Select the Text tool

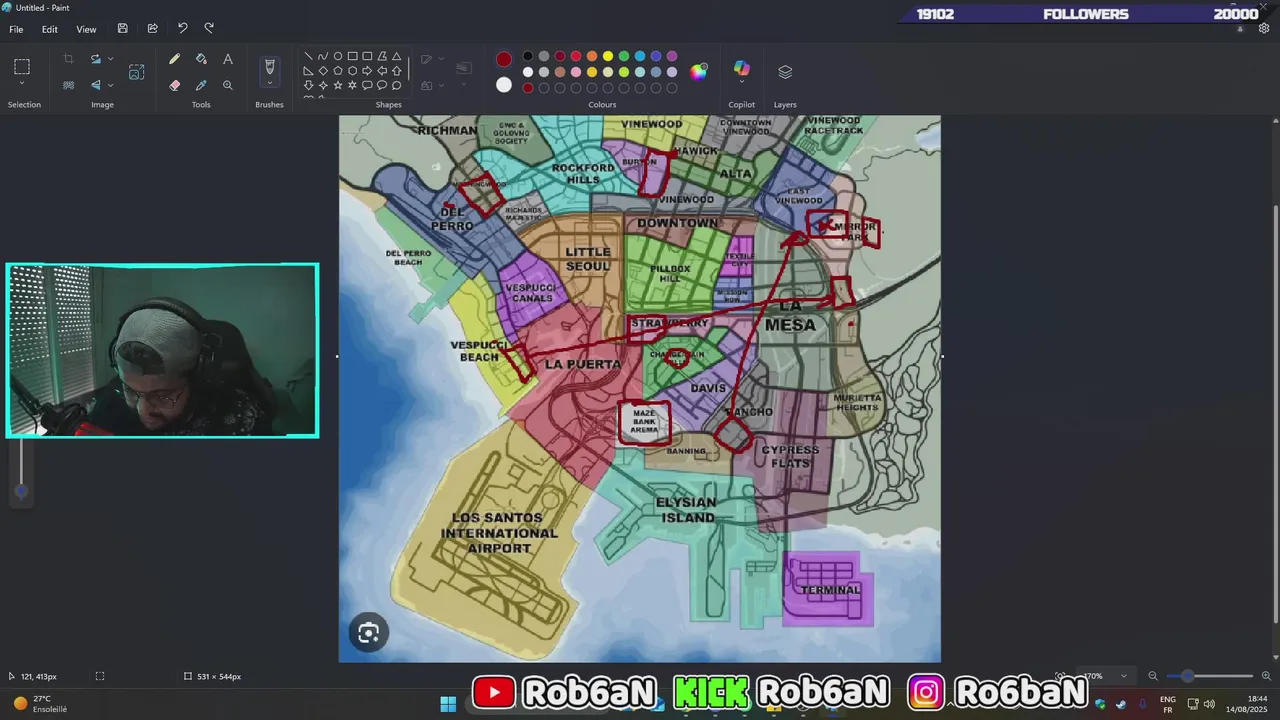point(228,60)
